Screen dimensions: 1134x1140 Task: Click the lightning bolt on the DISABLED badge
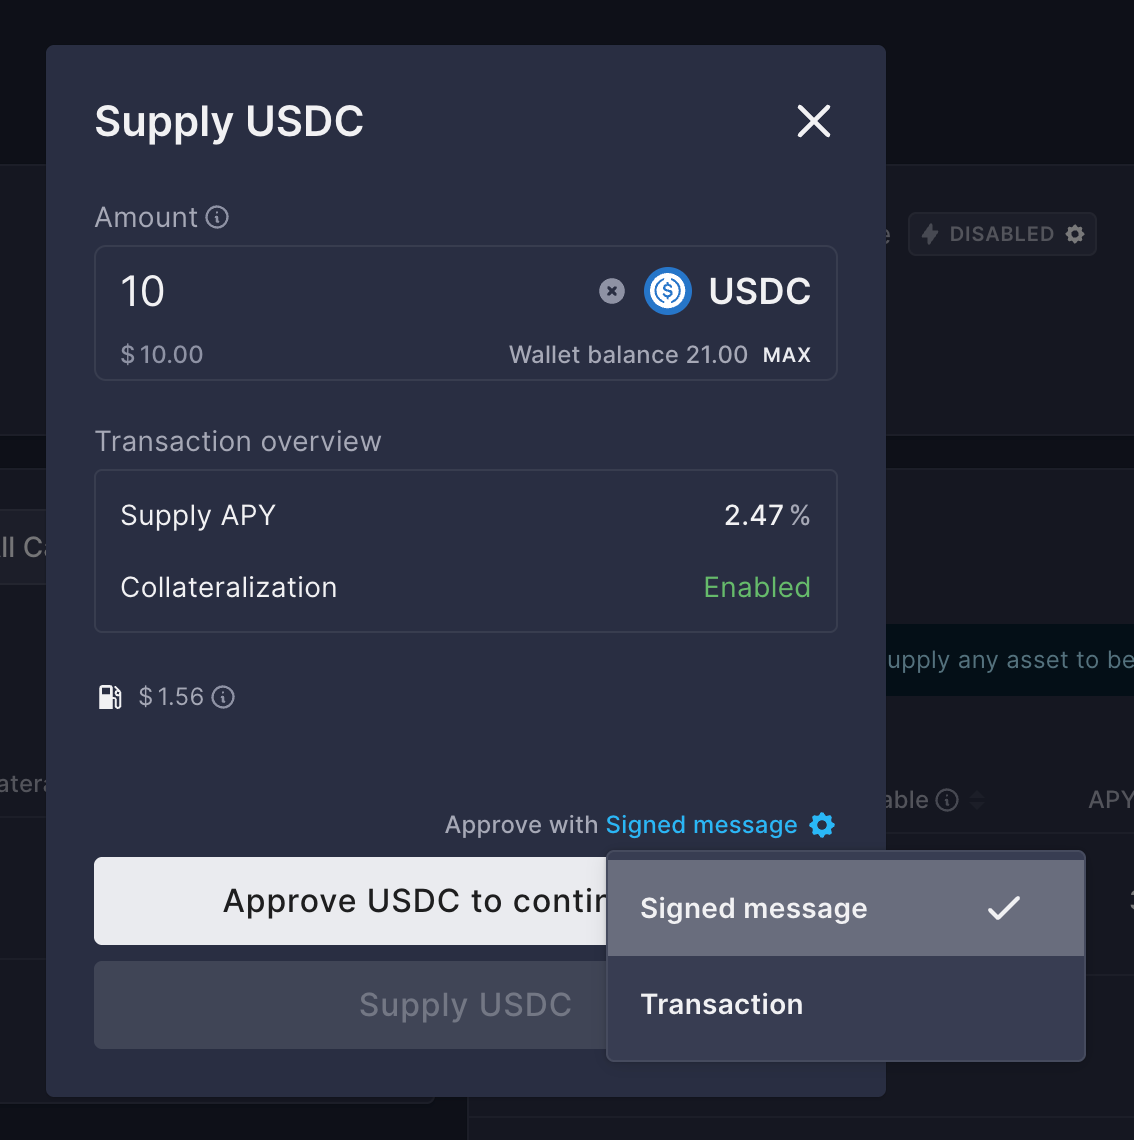click(930, 233)
